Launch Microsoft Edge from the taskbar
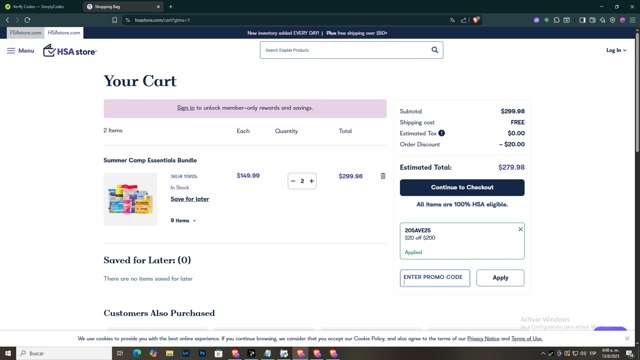The image size is (640, 360). coord(136,353)
